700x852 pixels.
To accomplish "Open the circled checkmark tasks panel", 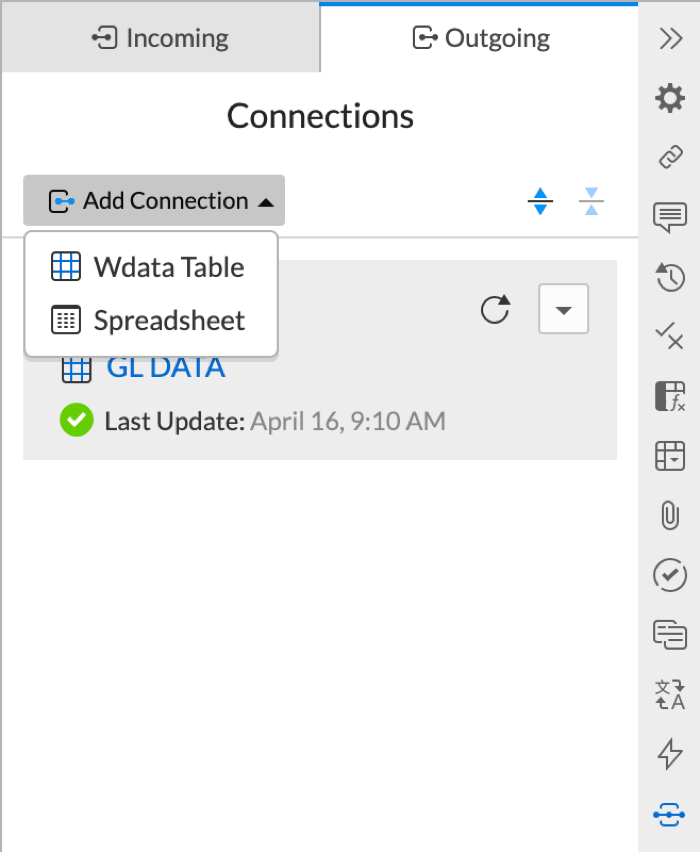I will 669,575.
